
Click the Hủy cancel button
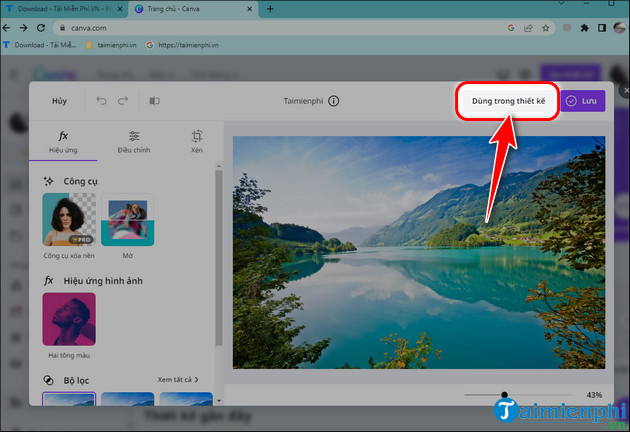59,101
